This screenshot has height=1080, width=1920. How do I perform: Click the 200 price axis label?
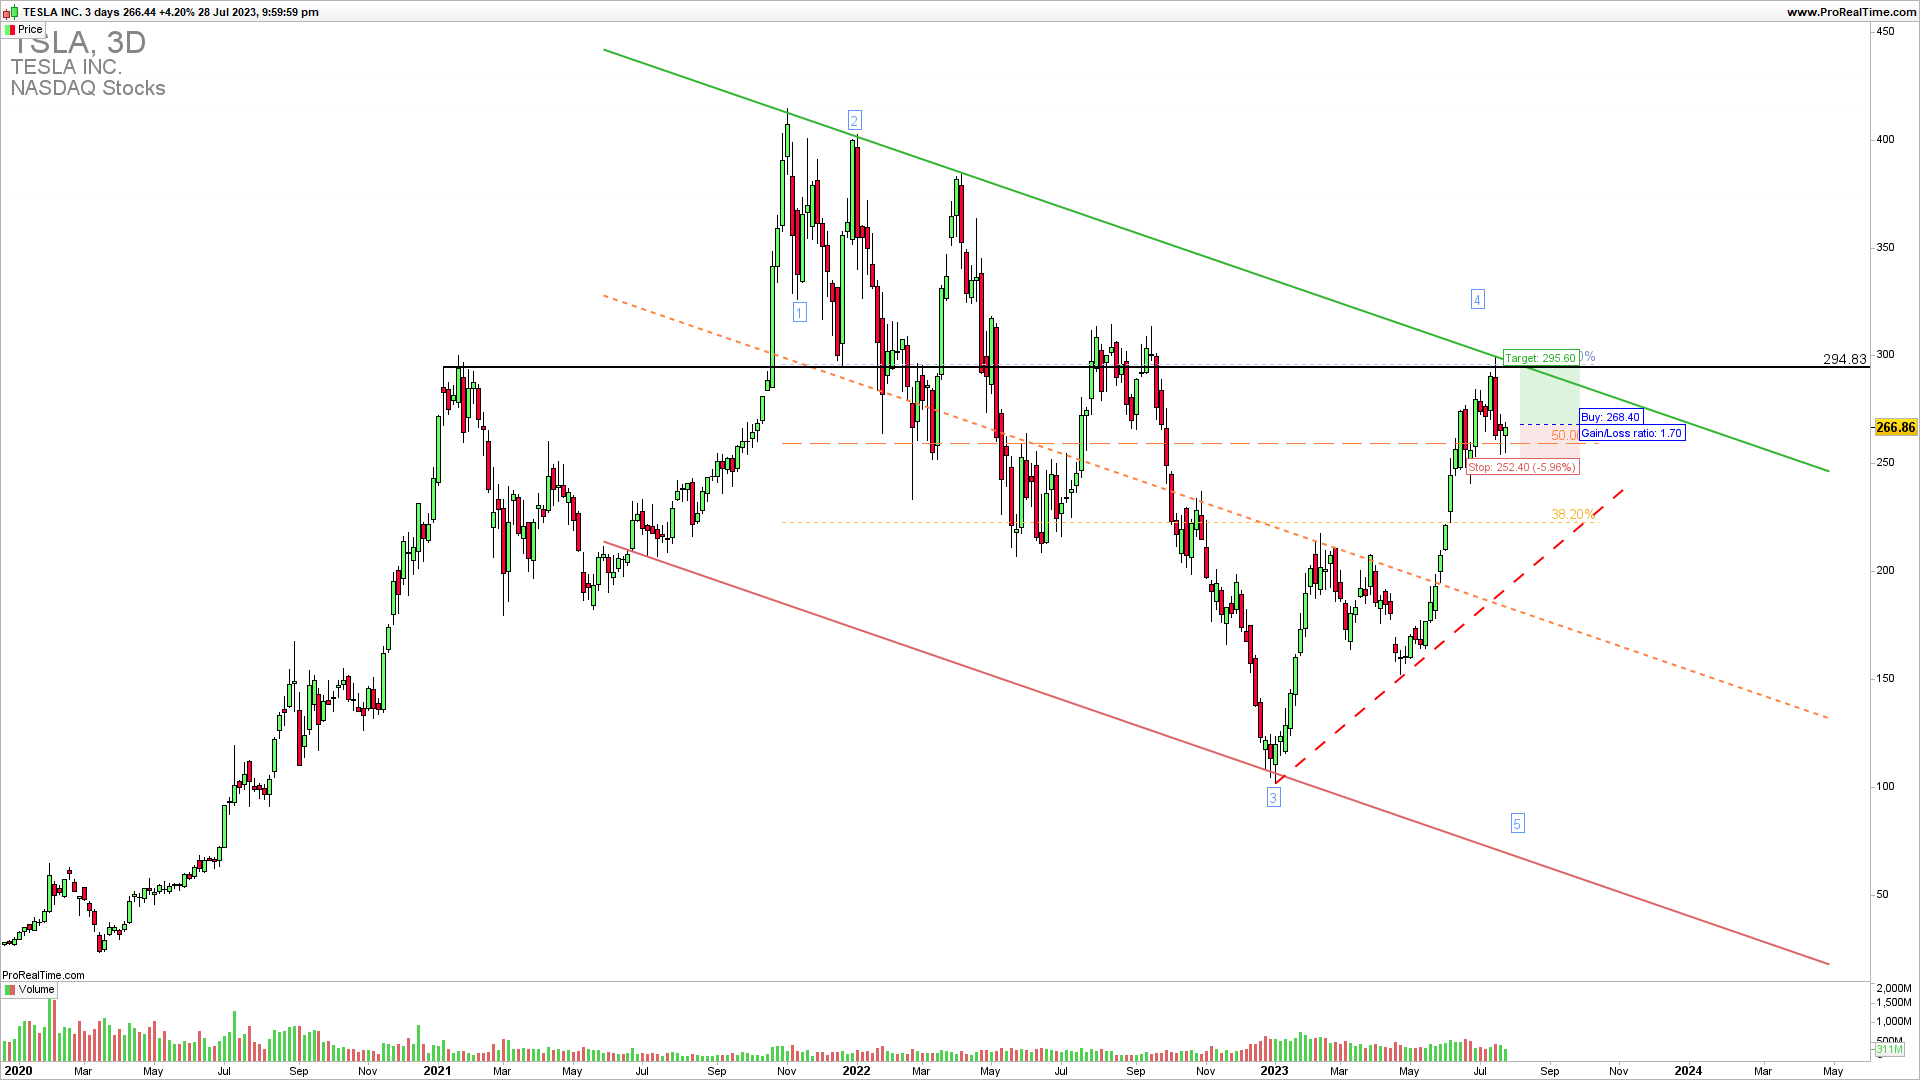click(1885, 570)
